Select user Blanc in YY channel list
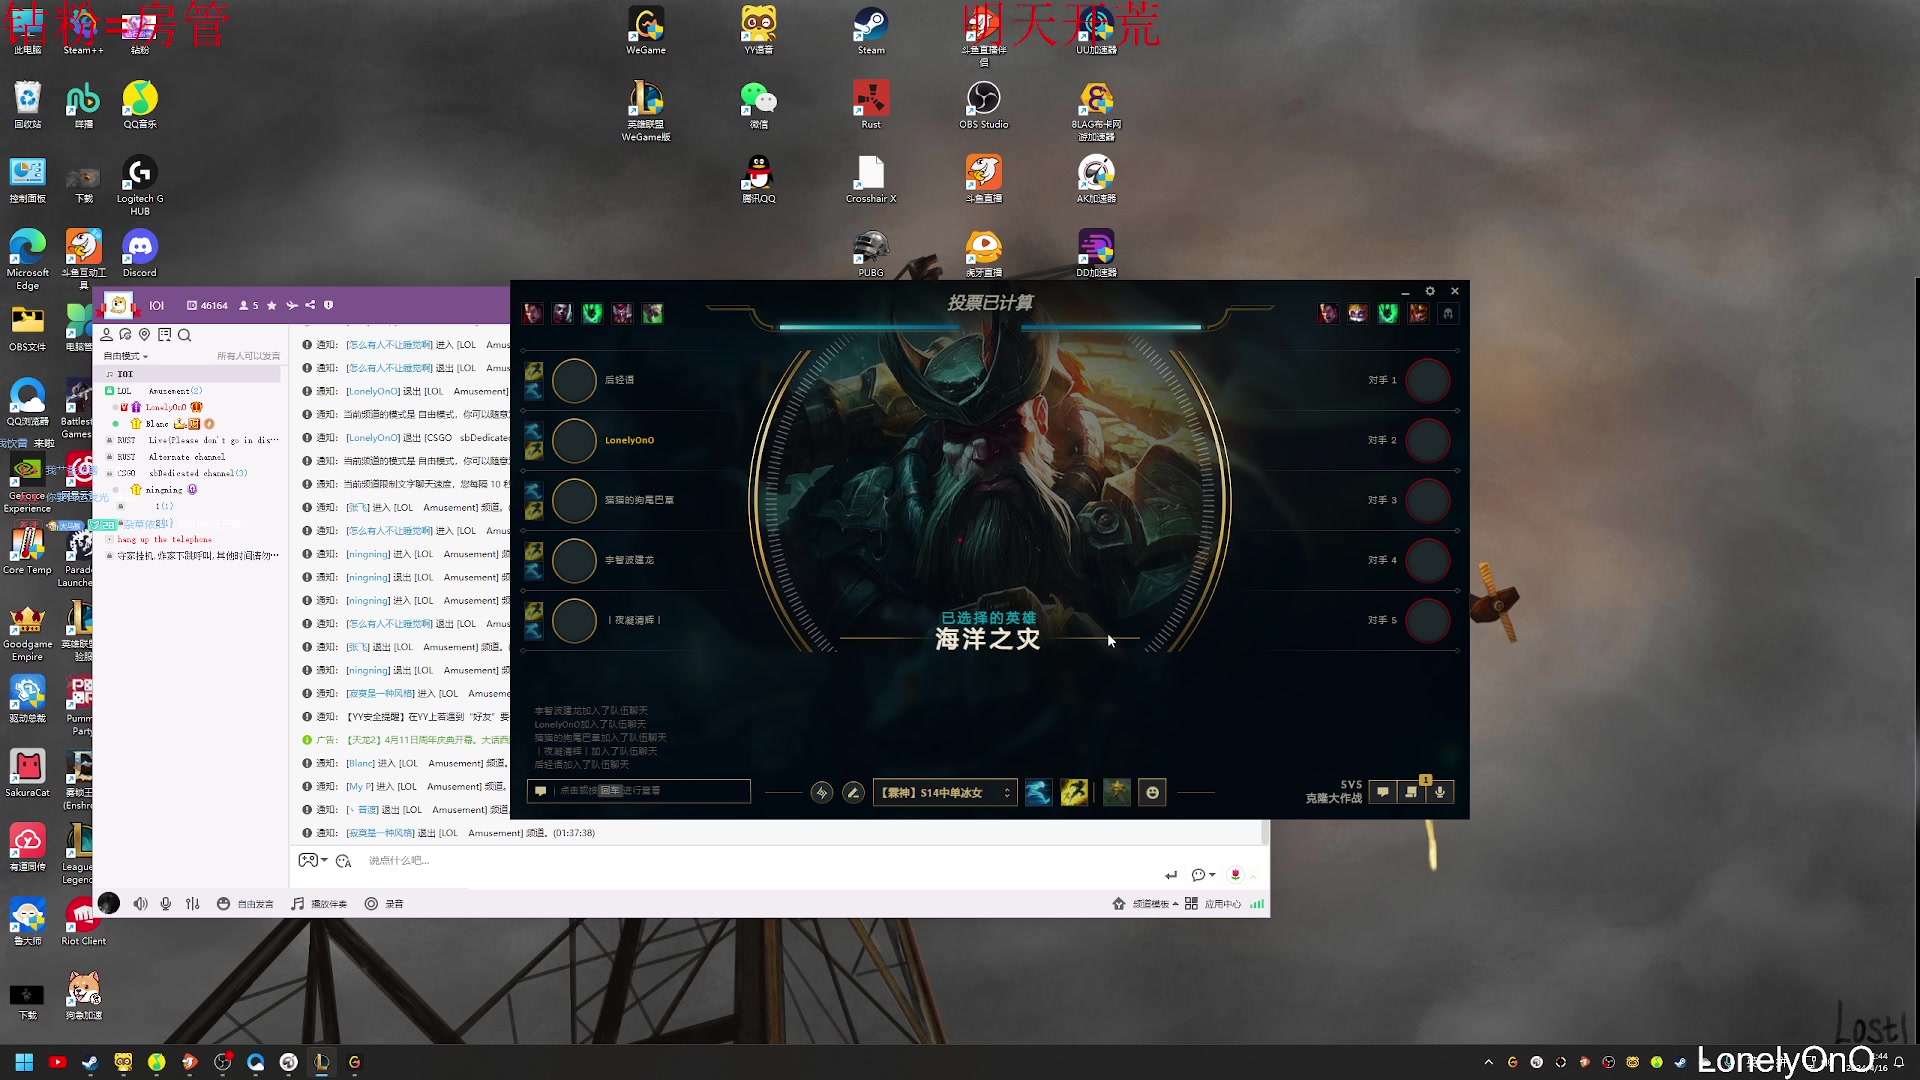 (157, 424)
